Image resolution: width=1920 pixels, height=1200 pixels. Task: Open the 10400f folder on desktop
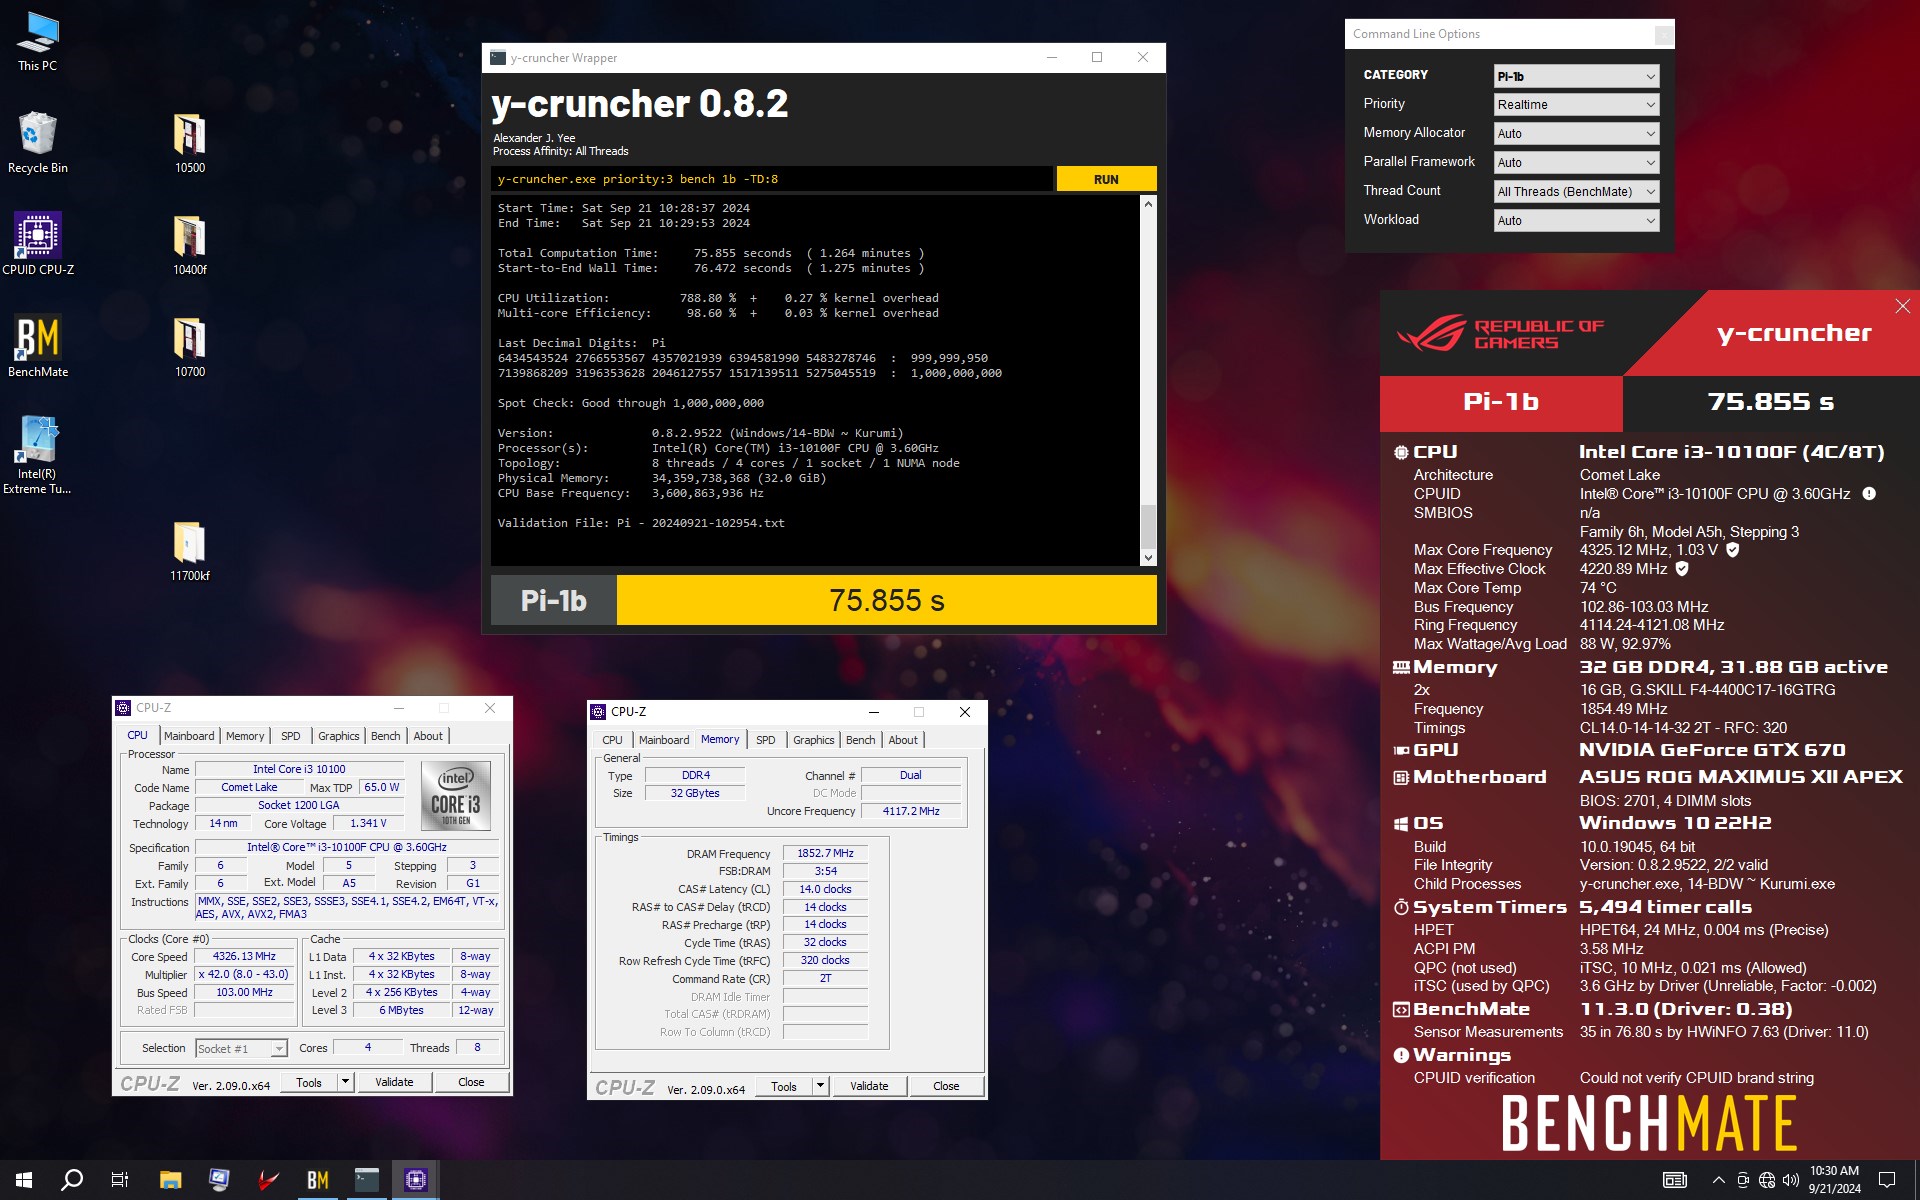(190, 245)
